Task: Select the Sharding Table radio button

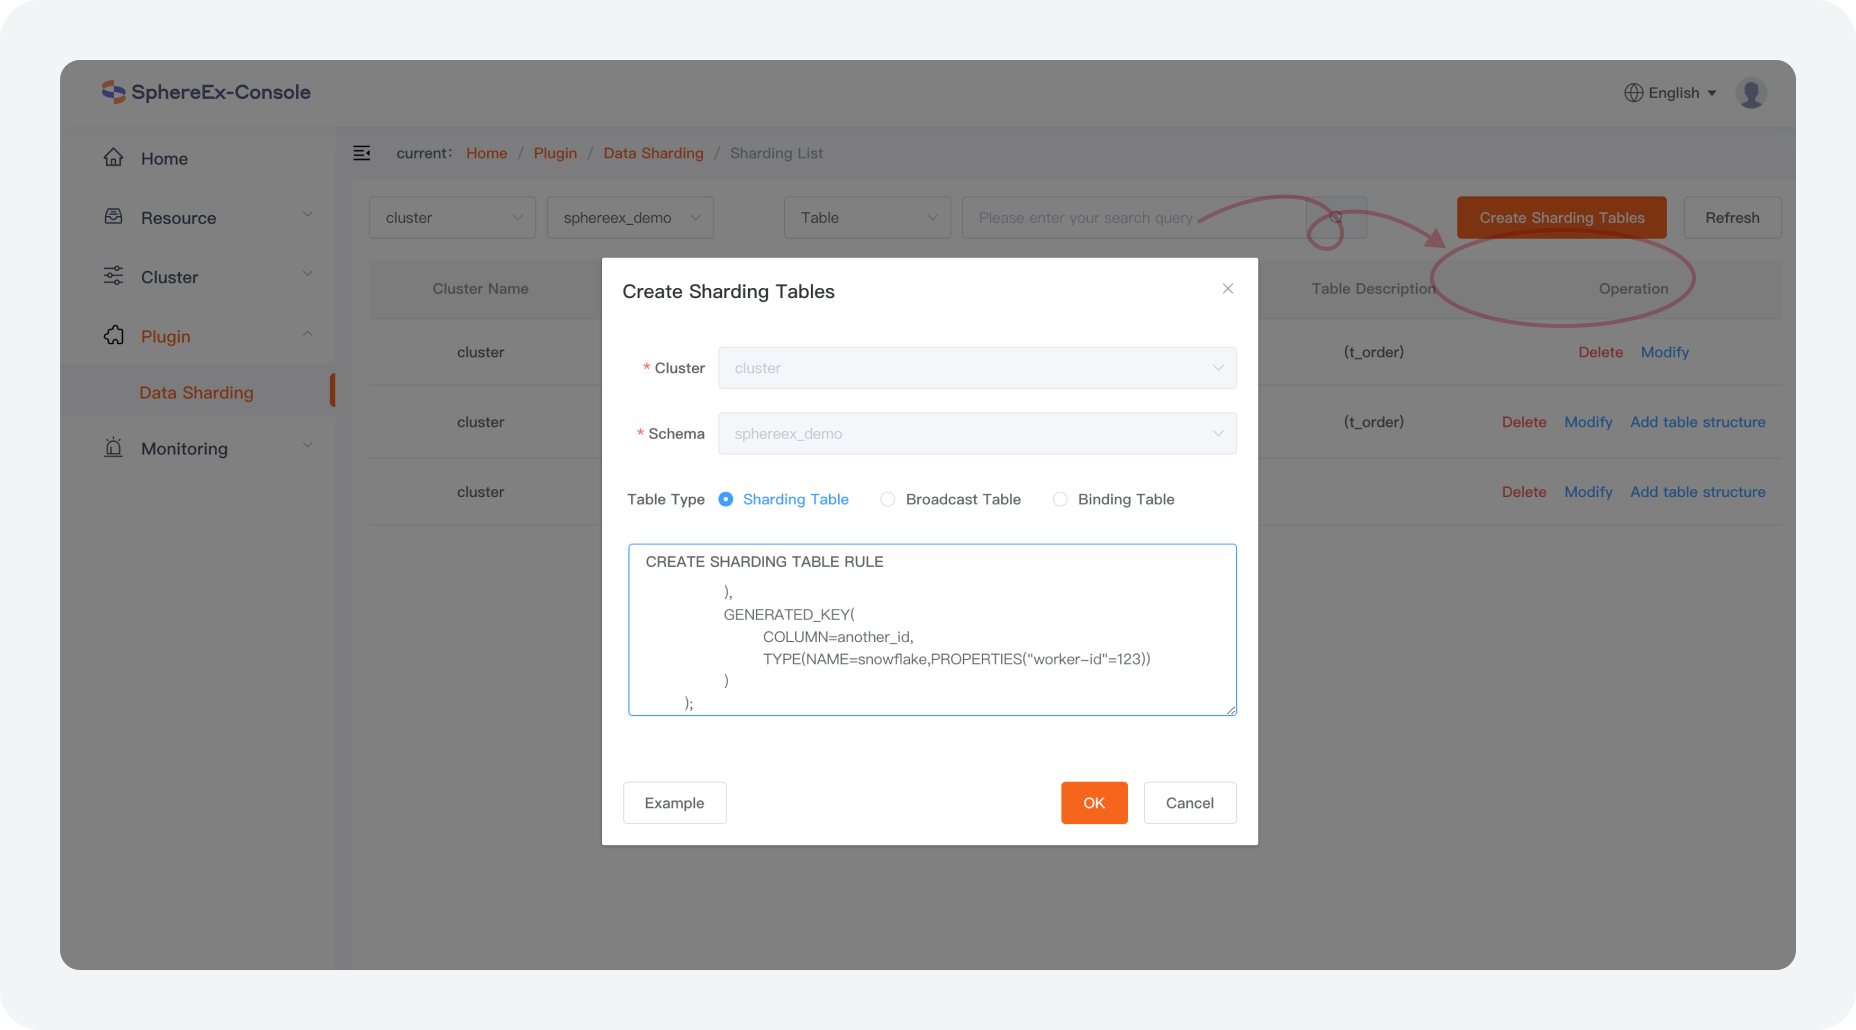Action: [726, 499]
